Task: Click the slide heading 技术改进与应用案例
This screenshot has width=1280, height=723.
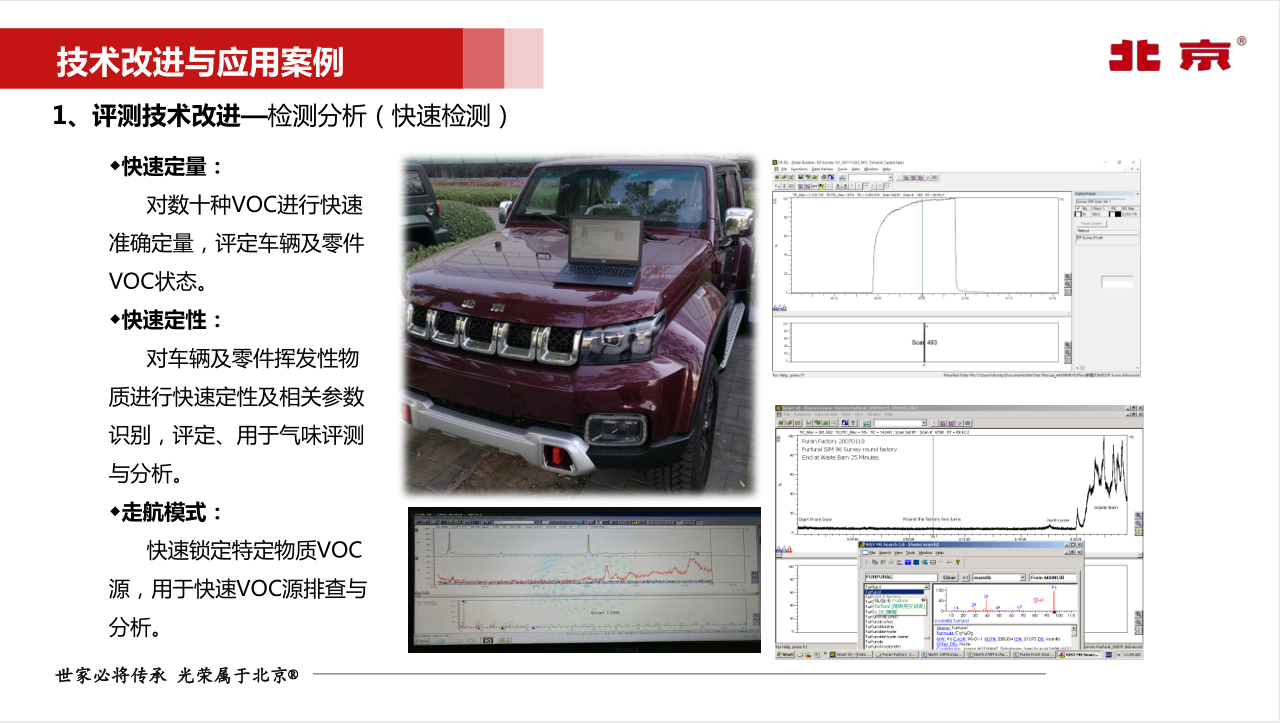Action: click(x=200, y=62)
